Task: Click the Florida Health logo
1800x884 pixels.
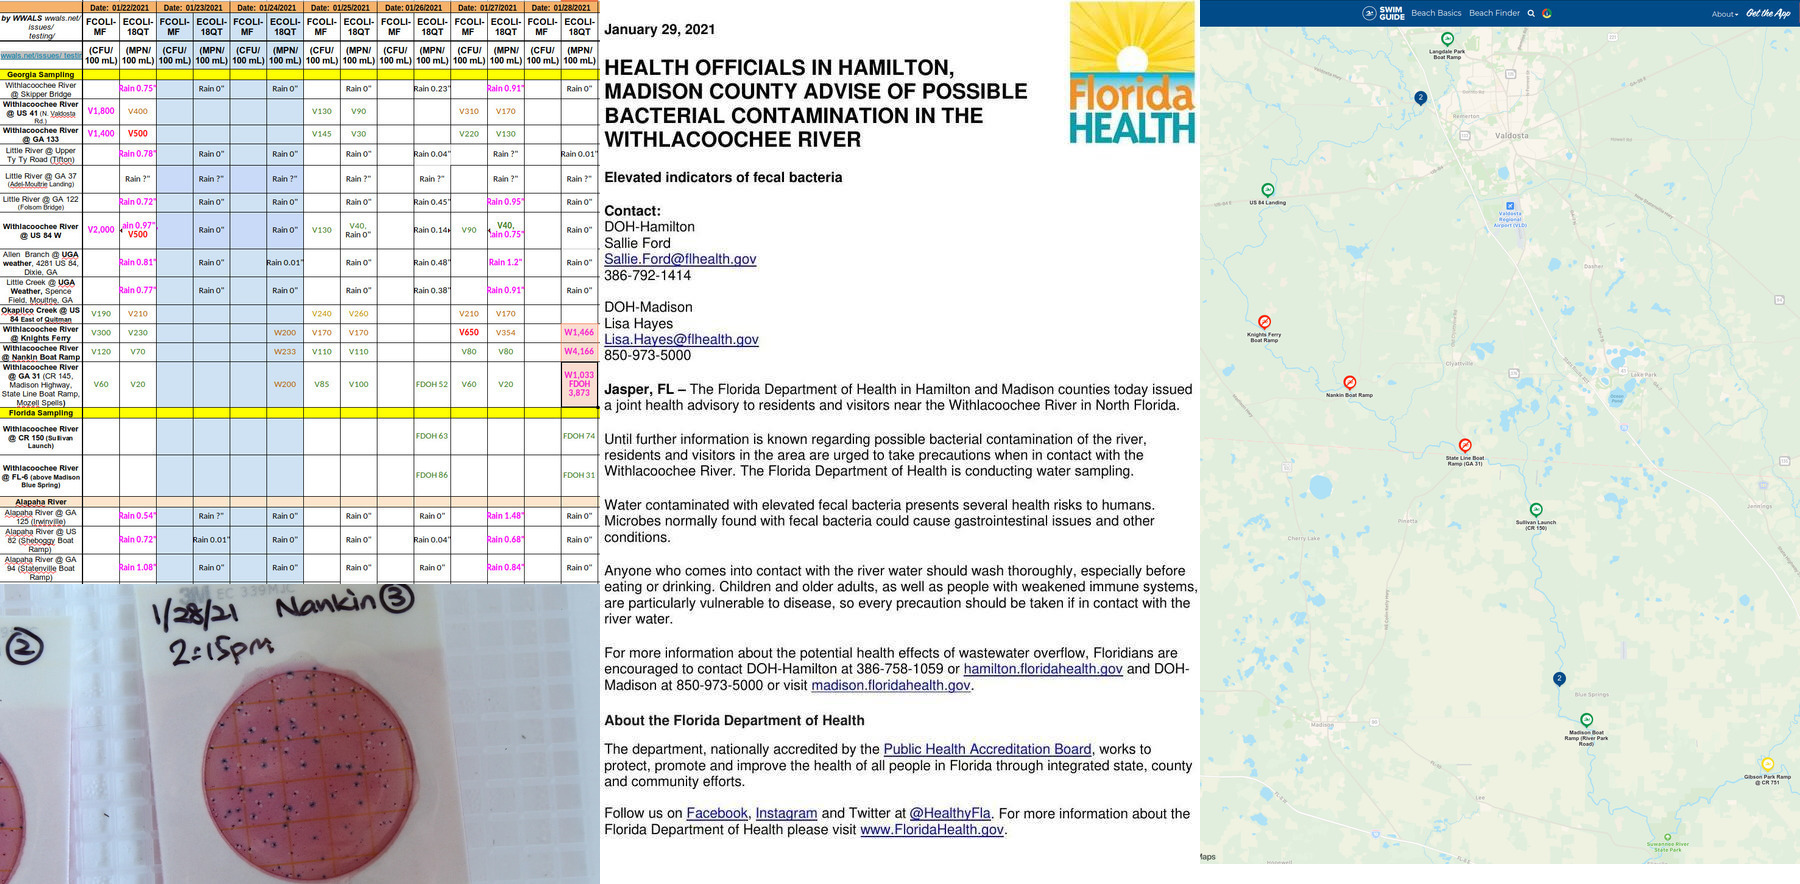Action: [1132, 72]
